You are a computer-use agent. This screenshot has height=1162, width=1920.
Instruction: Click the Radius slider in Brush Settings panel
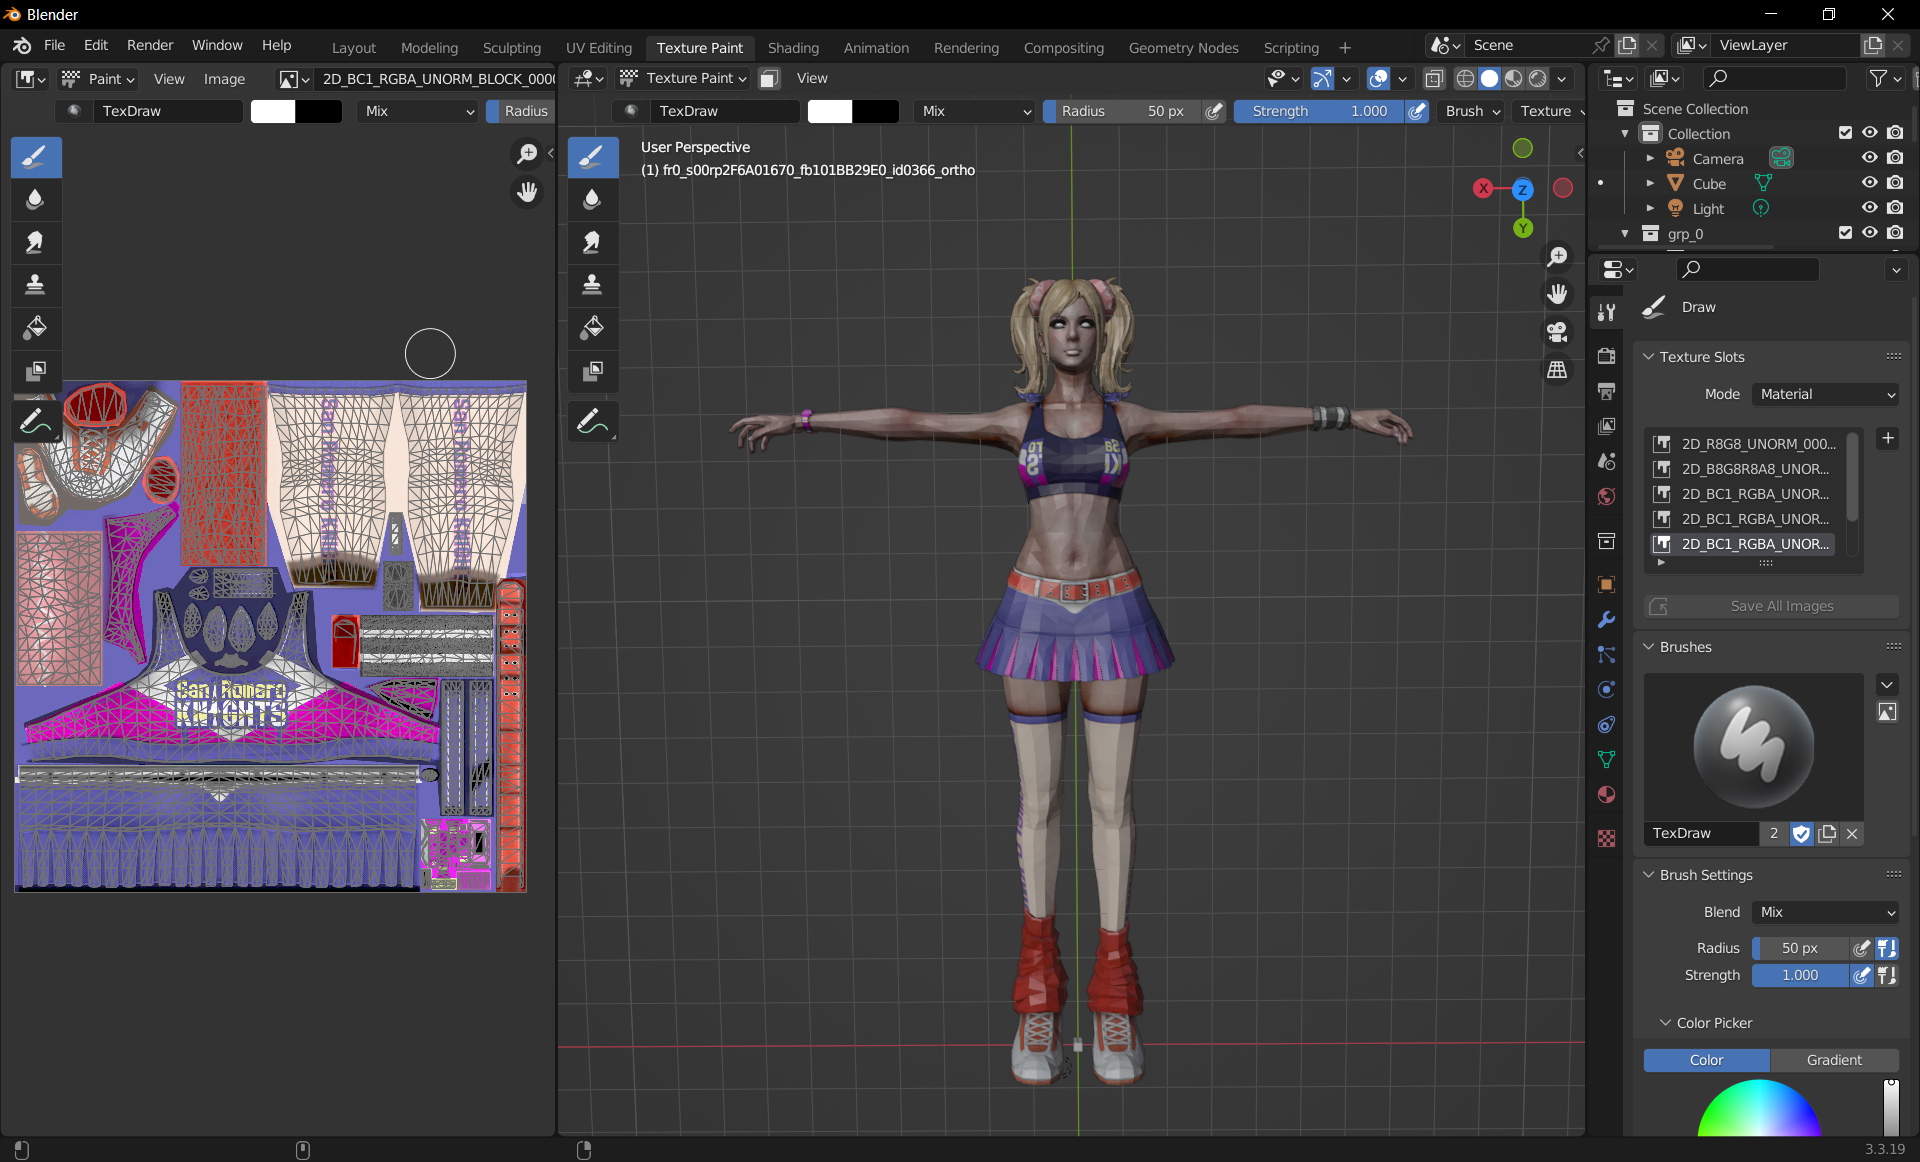click(1800, 948)
